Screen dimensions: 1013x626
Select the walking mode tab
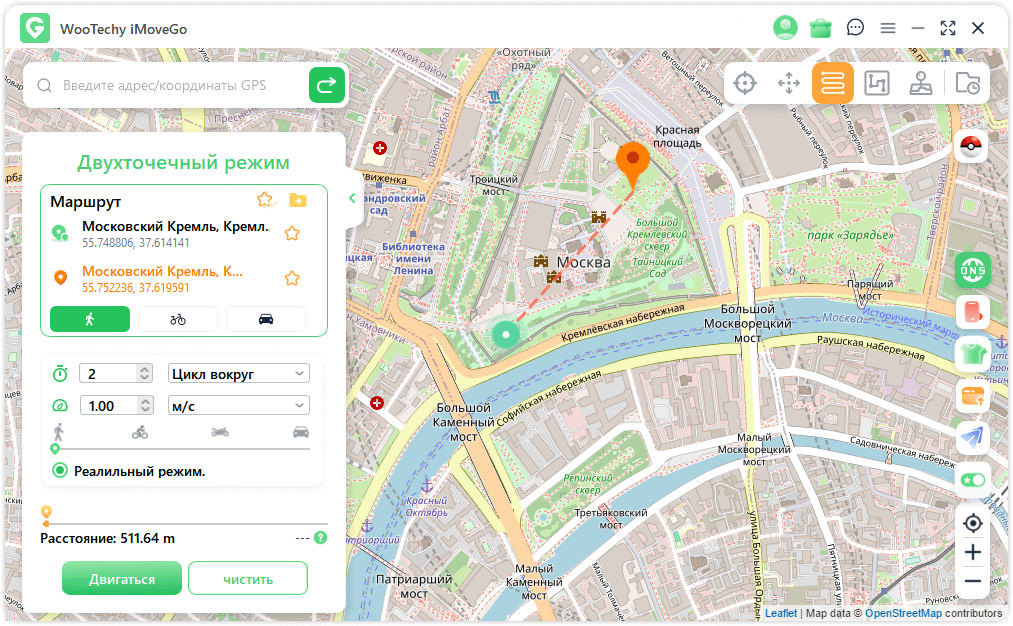(90, 319)
